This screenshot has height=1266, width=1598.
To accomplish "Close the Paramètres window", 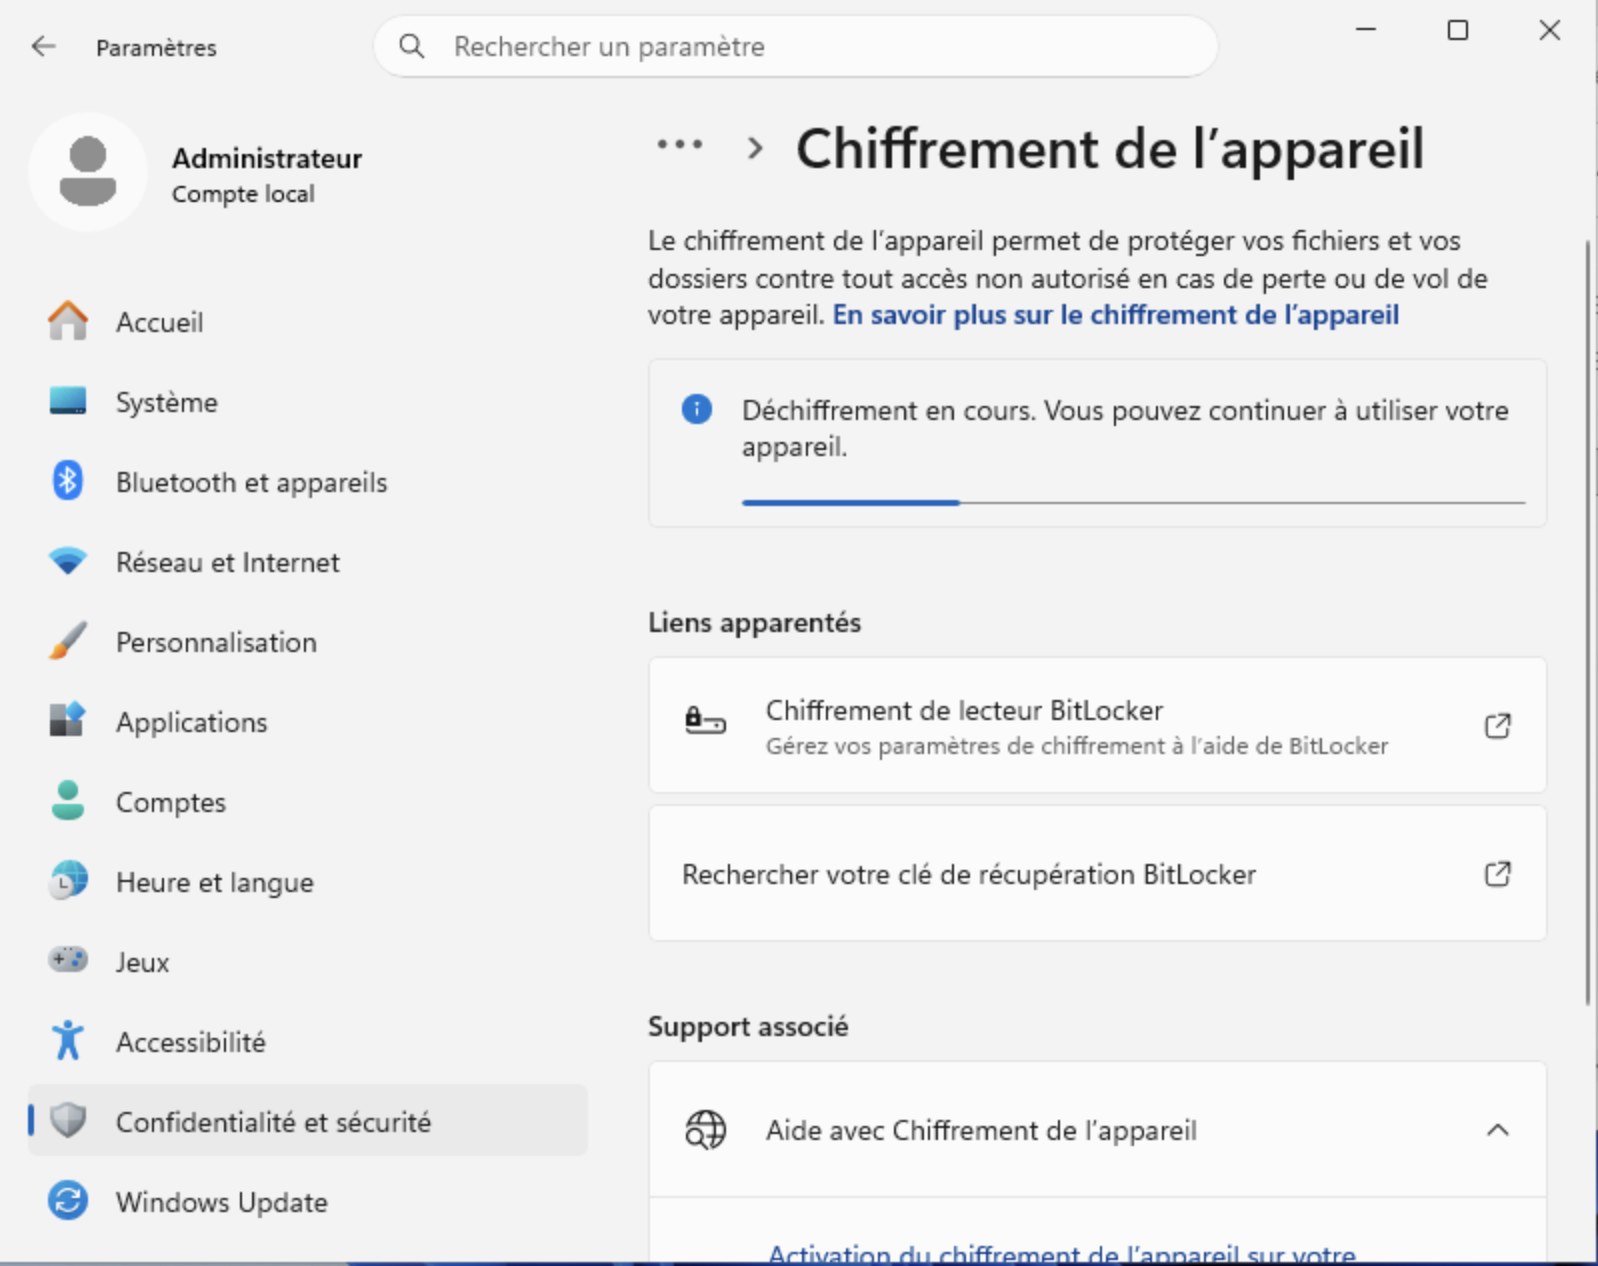I will click(x=1550, y=30).
